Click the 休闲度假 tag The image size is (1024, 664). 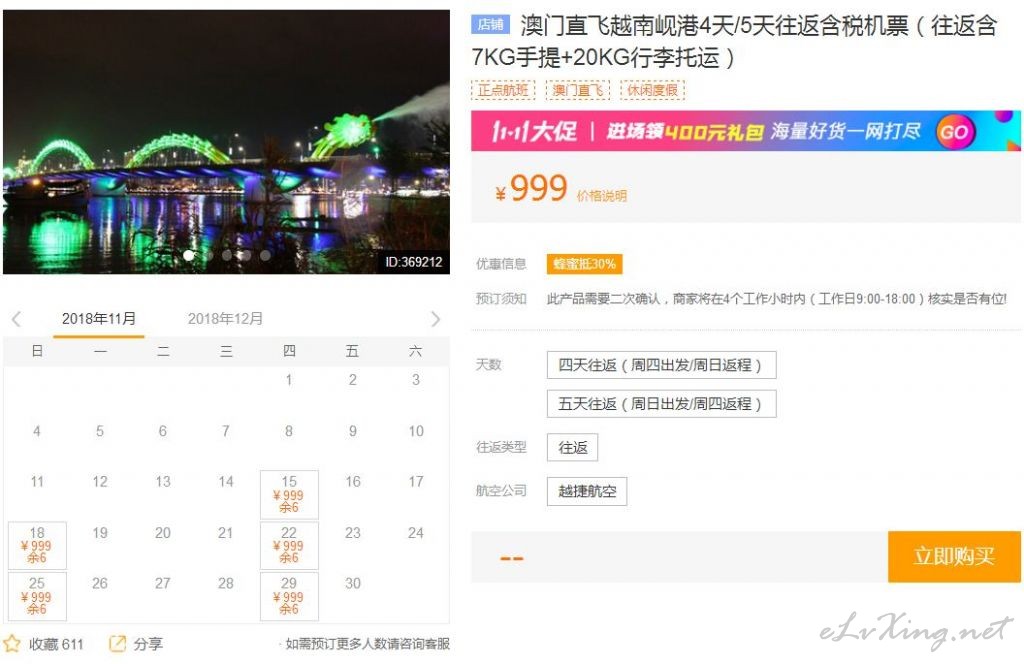[652, 89]
